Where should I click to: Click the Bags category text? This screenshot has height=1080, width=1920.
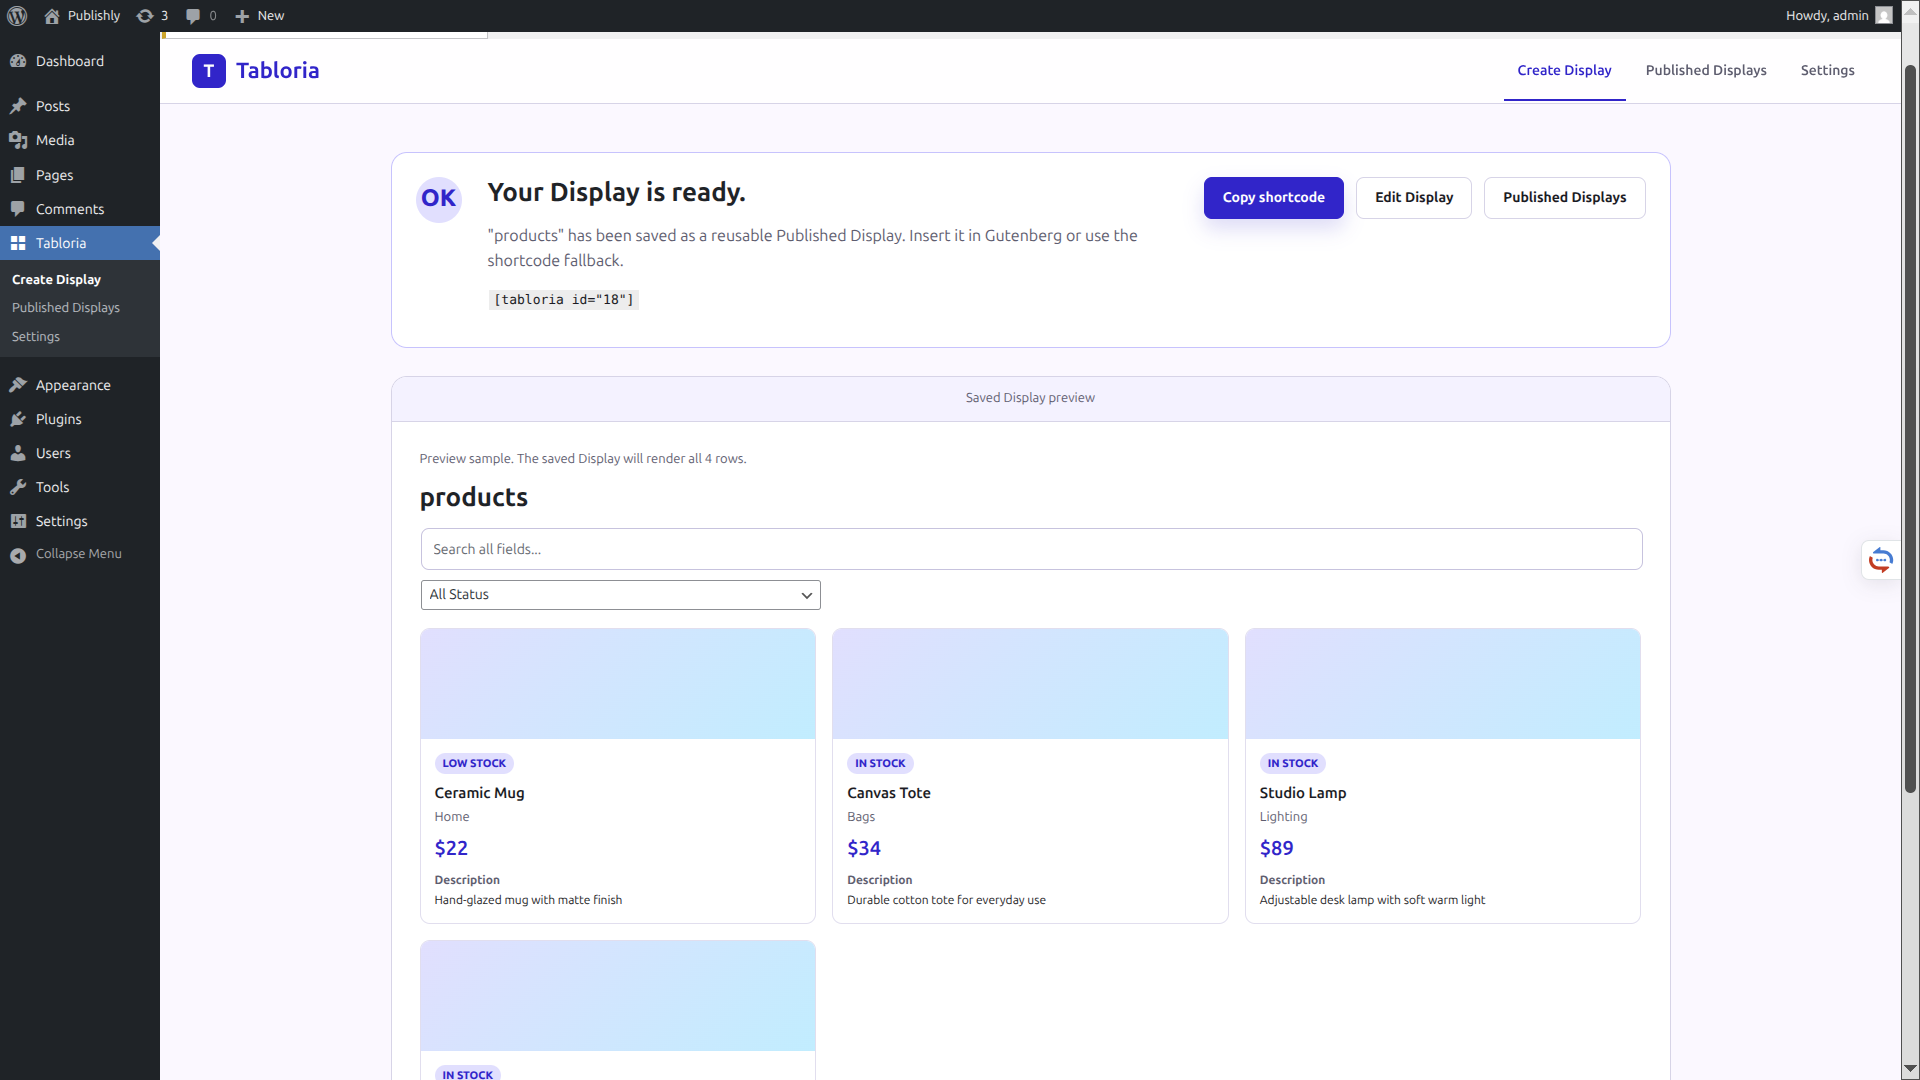tap(861, 817)
